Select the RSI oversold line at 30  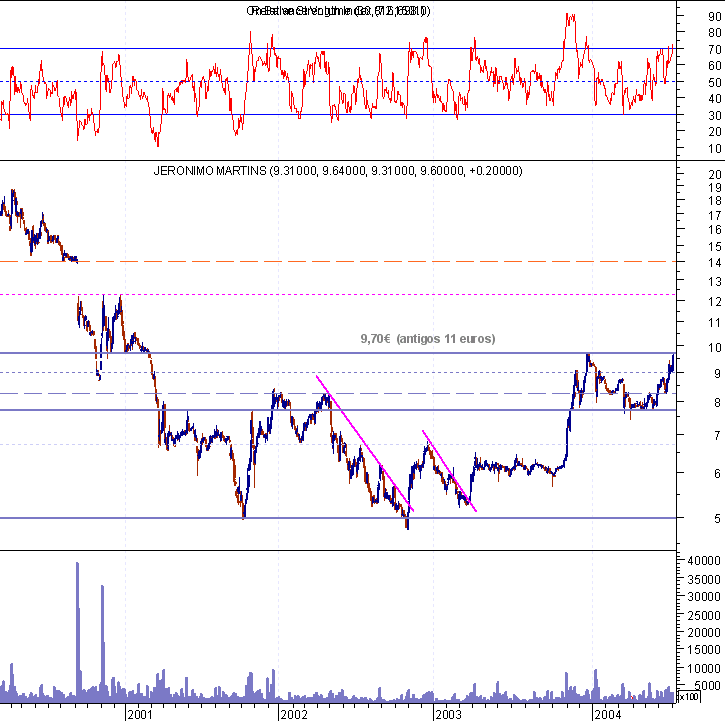click(338, 115)
